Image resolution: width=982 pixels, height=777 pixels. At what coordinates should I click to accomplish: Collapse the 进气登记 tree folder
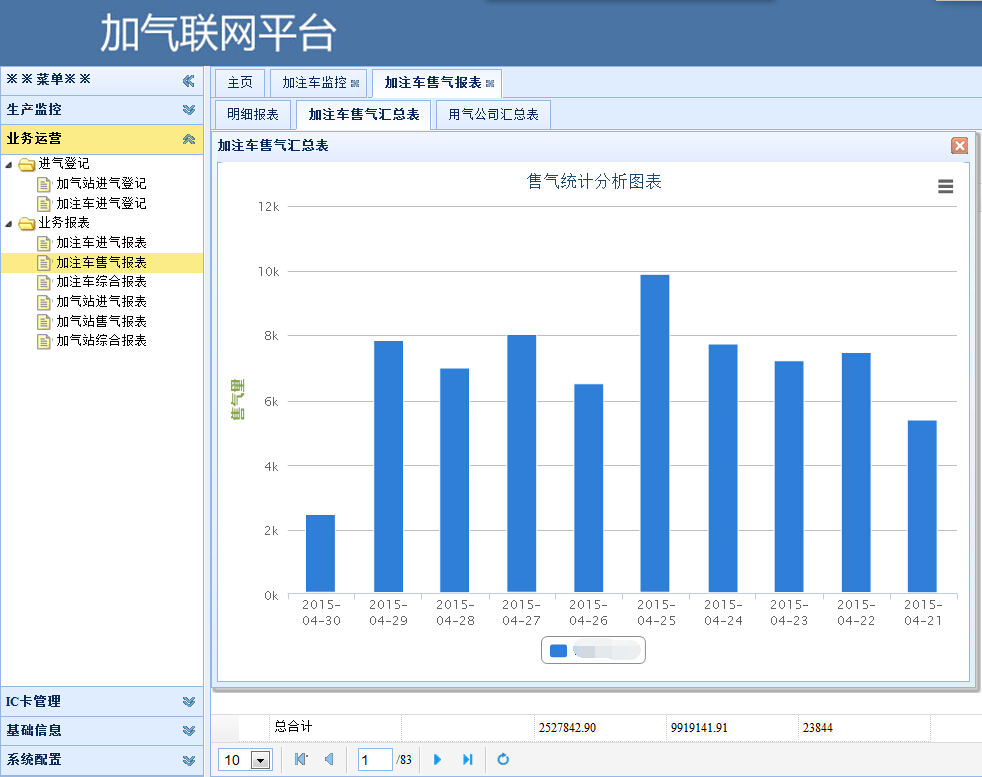click(x=9, y=164)
